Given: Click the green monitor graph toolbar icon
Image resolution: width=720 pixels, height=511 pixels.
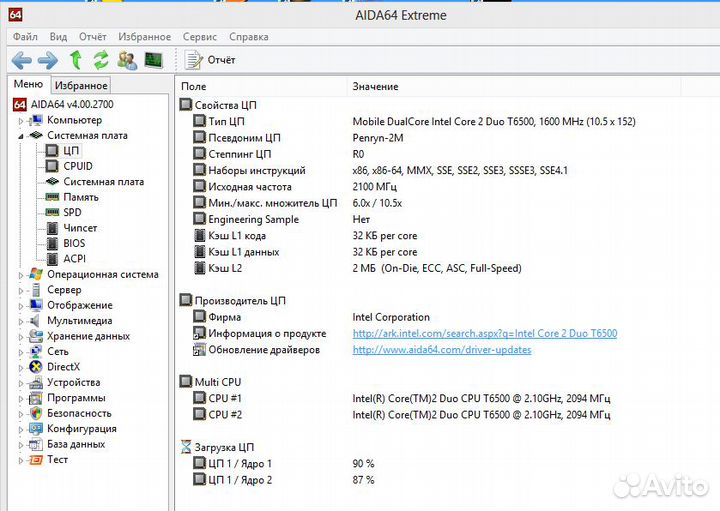Looking at the screenshot, I should (x=154, y=60).
